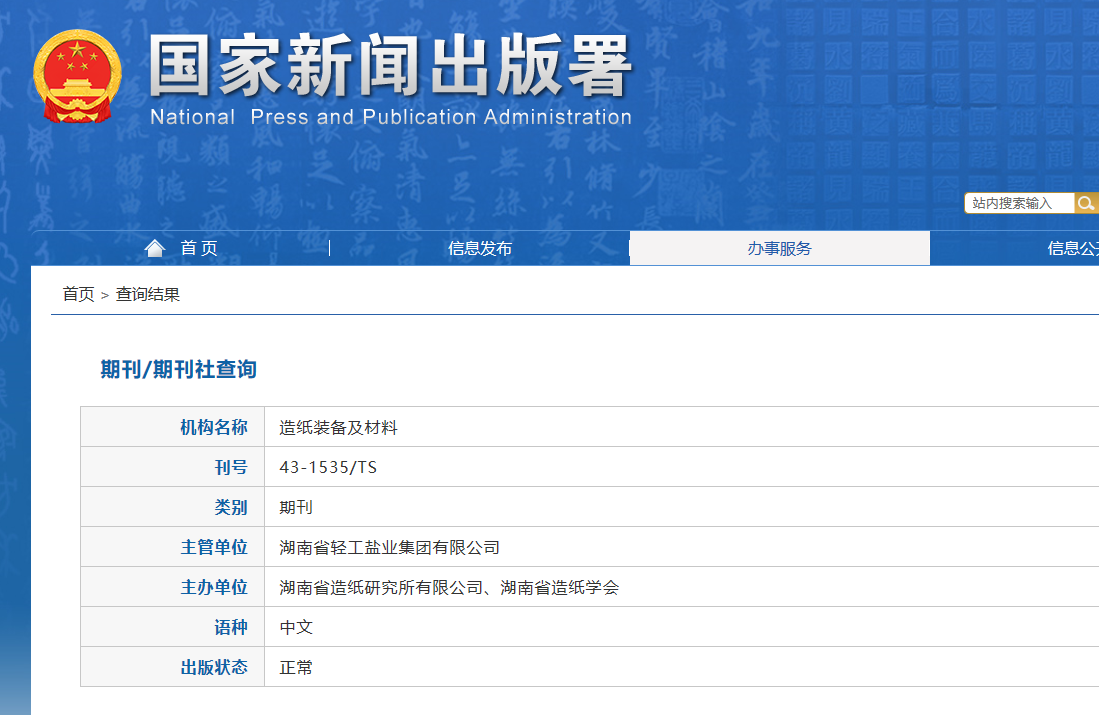This screenshot has width=1099, height=715.
Task: Click the 类别 label cell
Action: click(172, 507)
